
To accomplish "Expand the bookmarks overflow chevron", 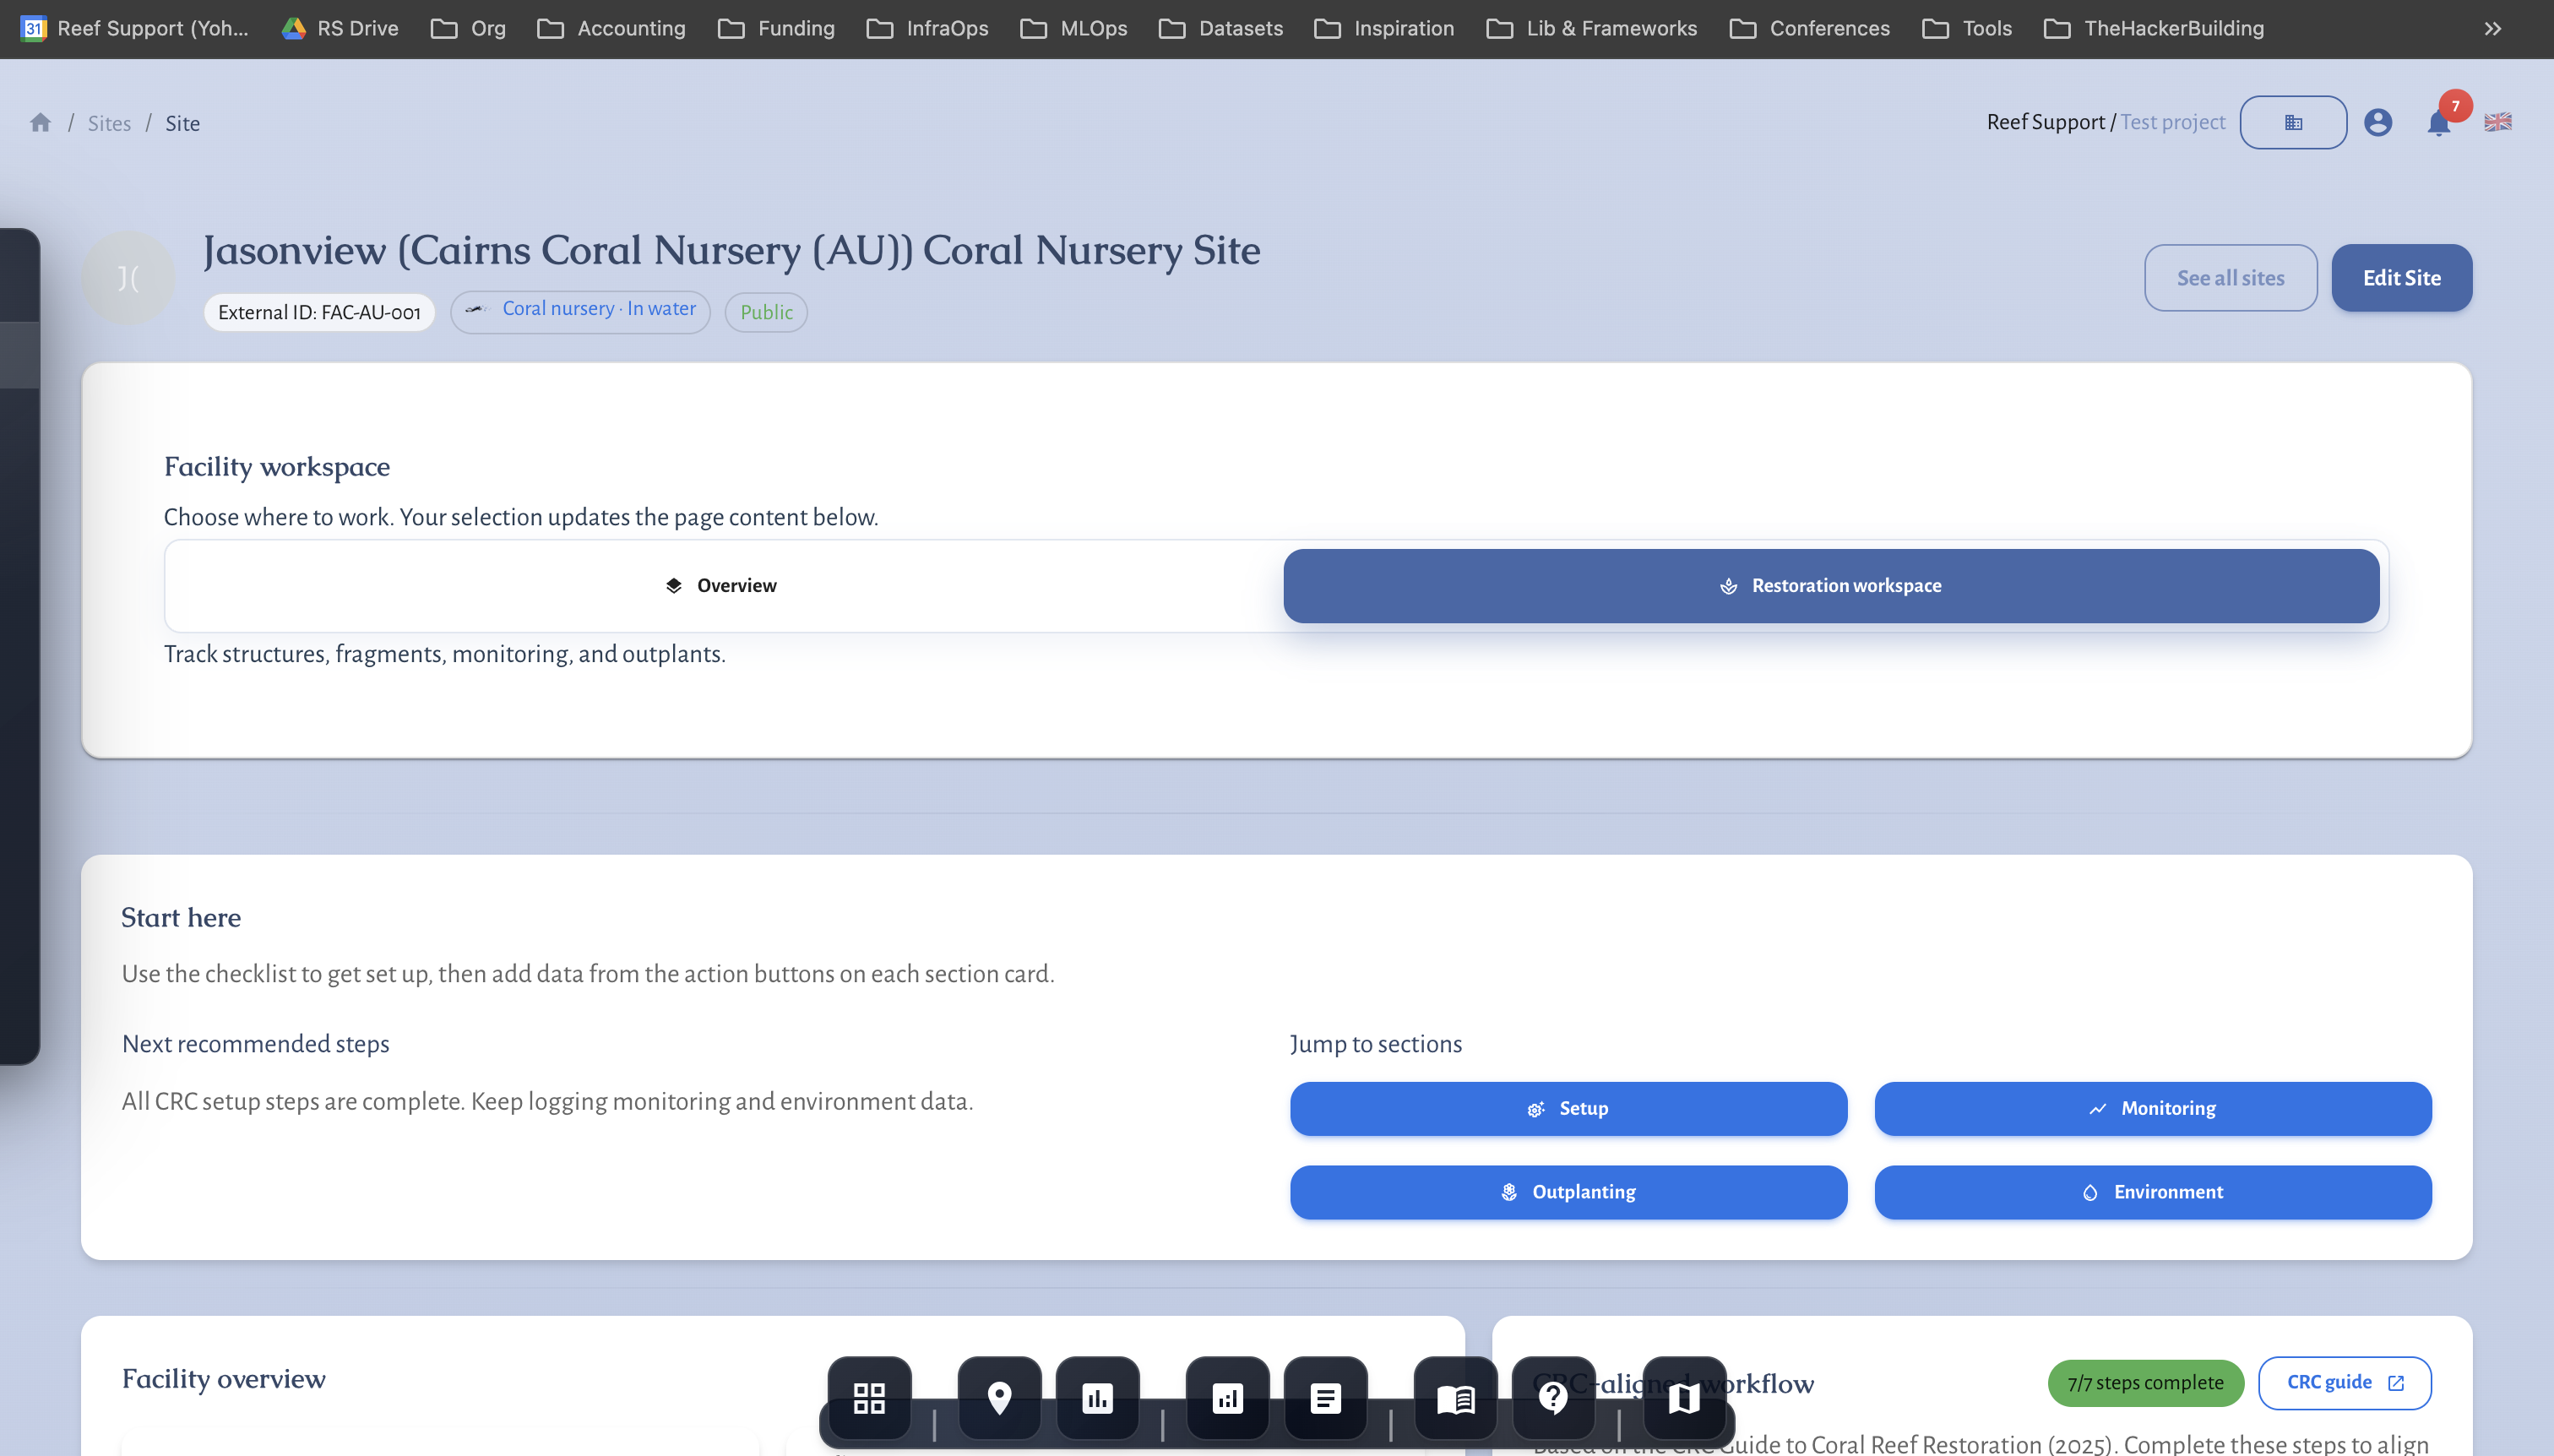I will 2492,28.
